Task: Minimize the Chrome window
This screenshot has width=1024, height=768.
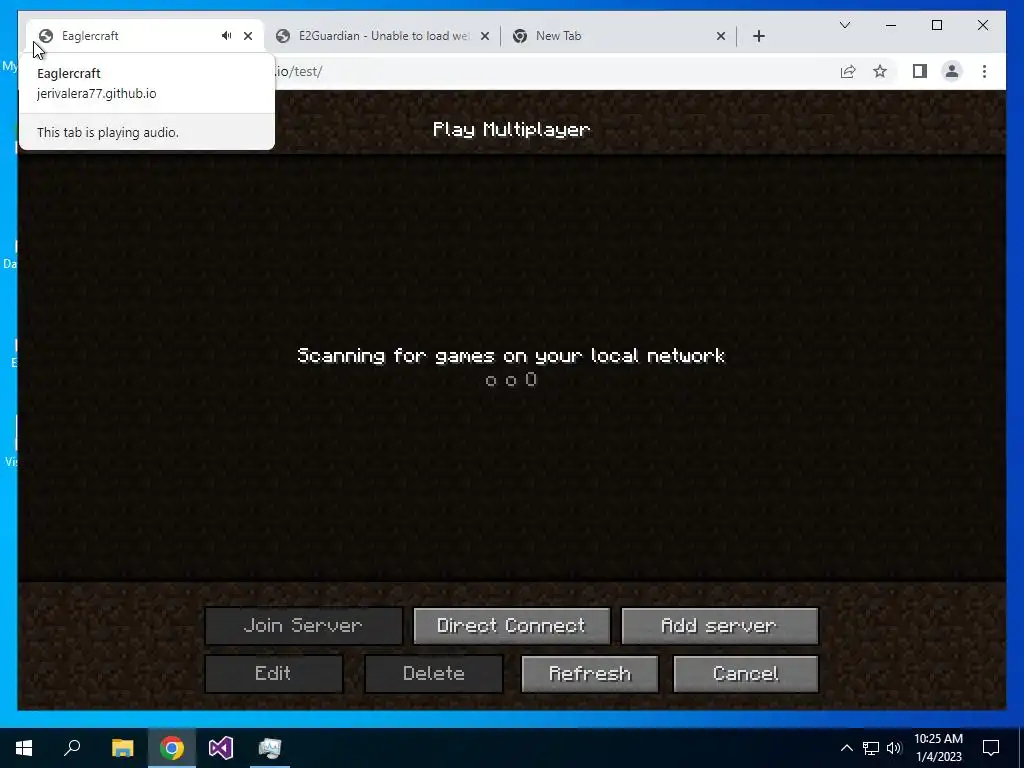Action: click(x=891, y=25)
